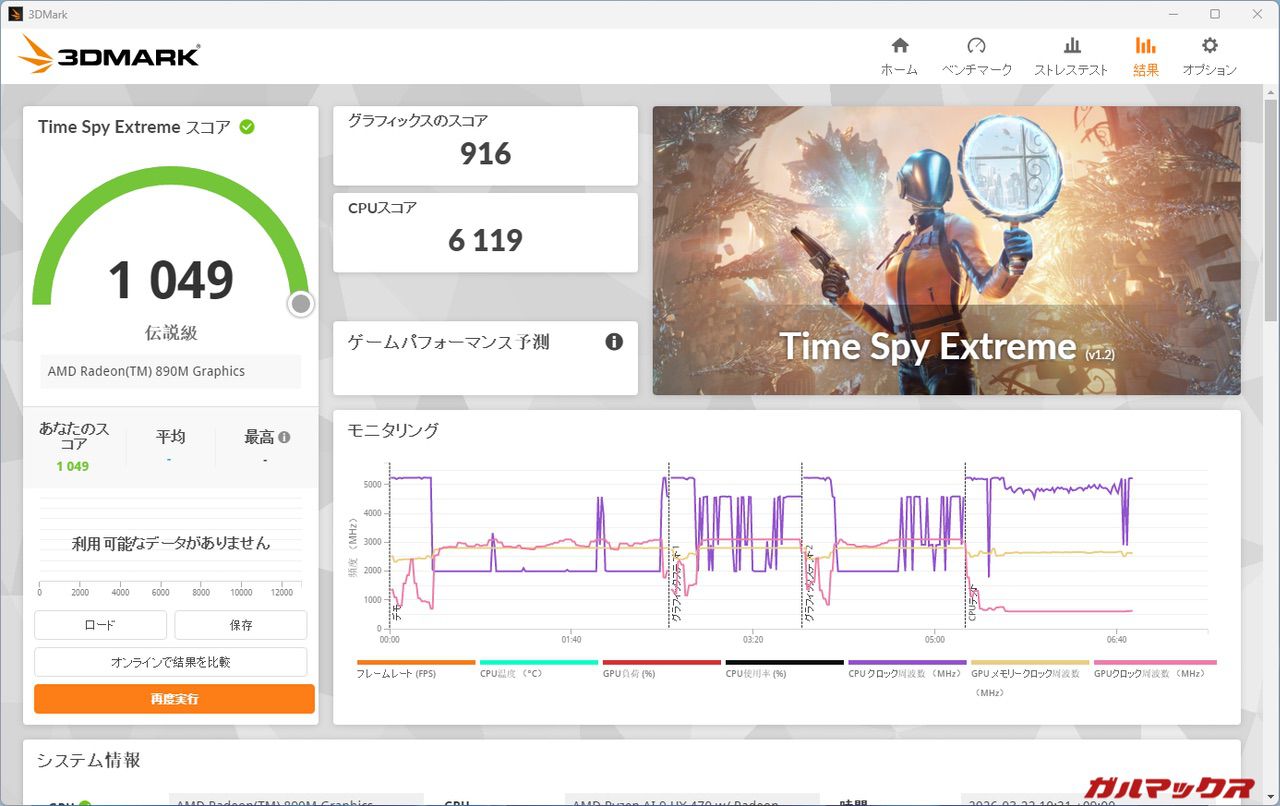1280x806 pixels.
Task: Open the Benchmark (ベンチマーク) gauge icon
Action: pos(976,46)
